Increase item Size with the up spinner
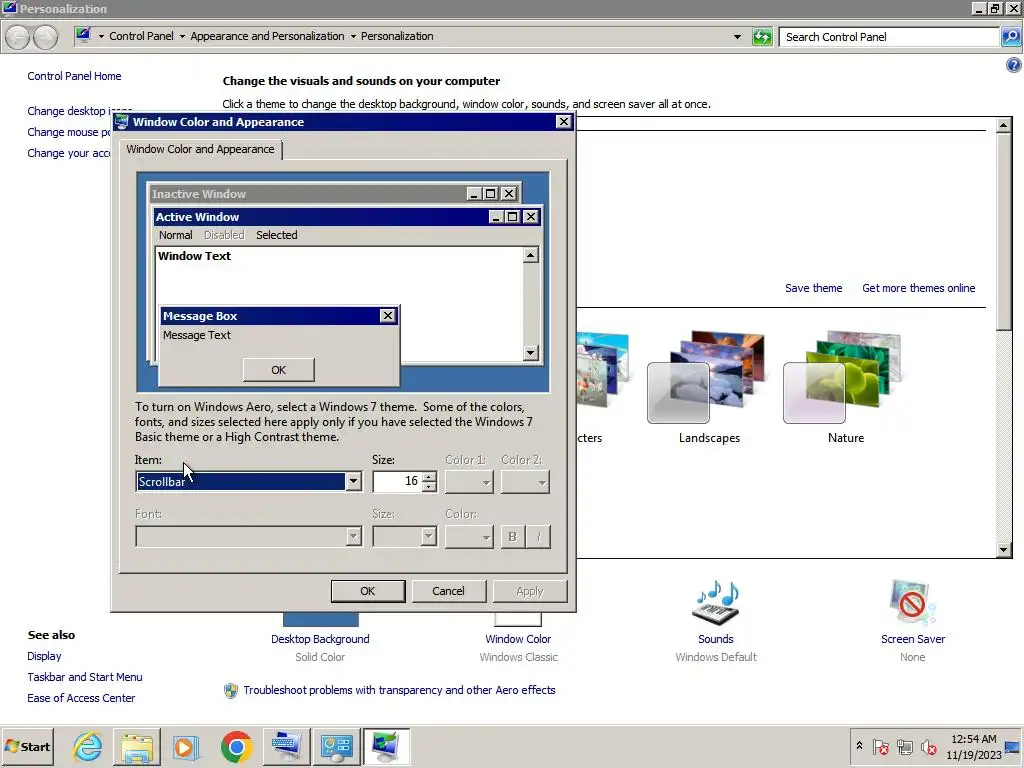 click(x=429, y=477)
